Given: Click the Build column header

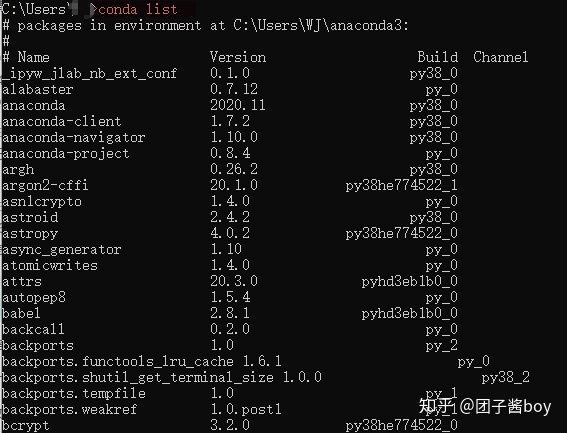Looking at the screenshot, I should point(438,57).
